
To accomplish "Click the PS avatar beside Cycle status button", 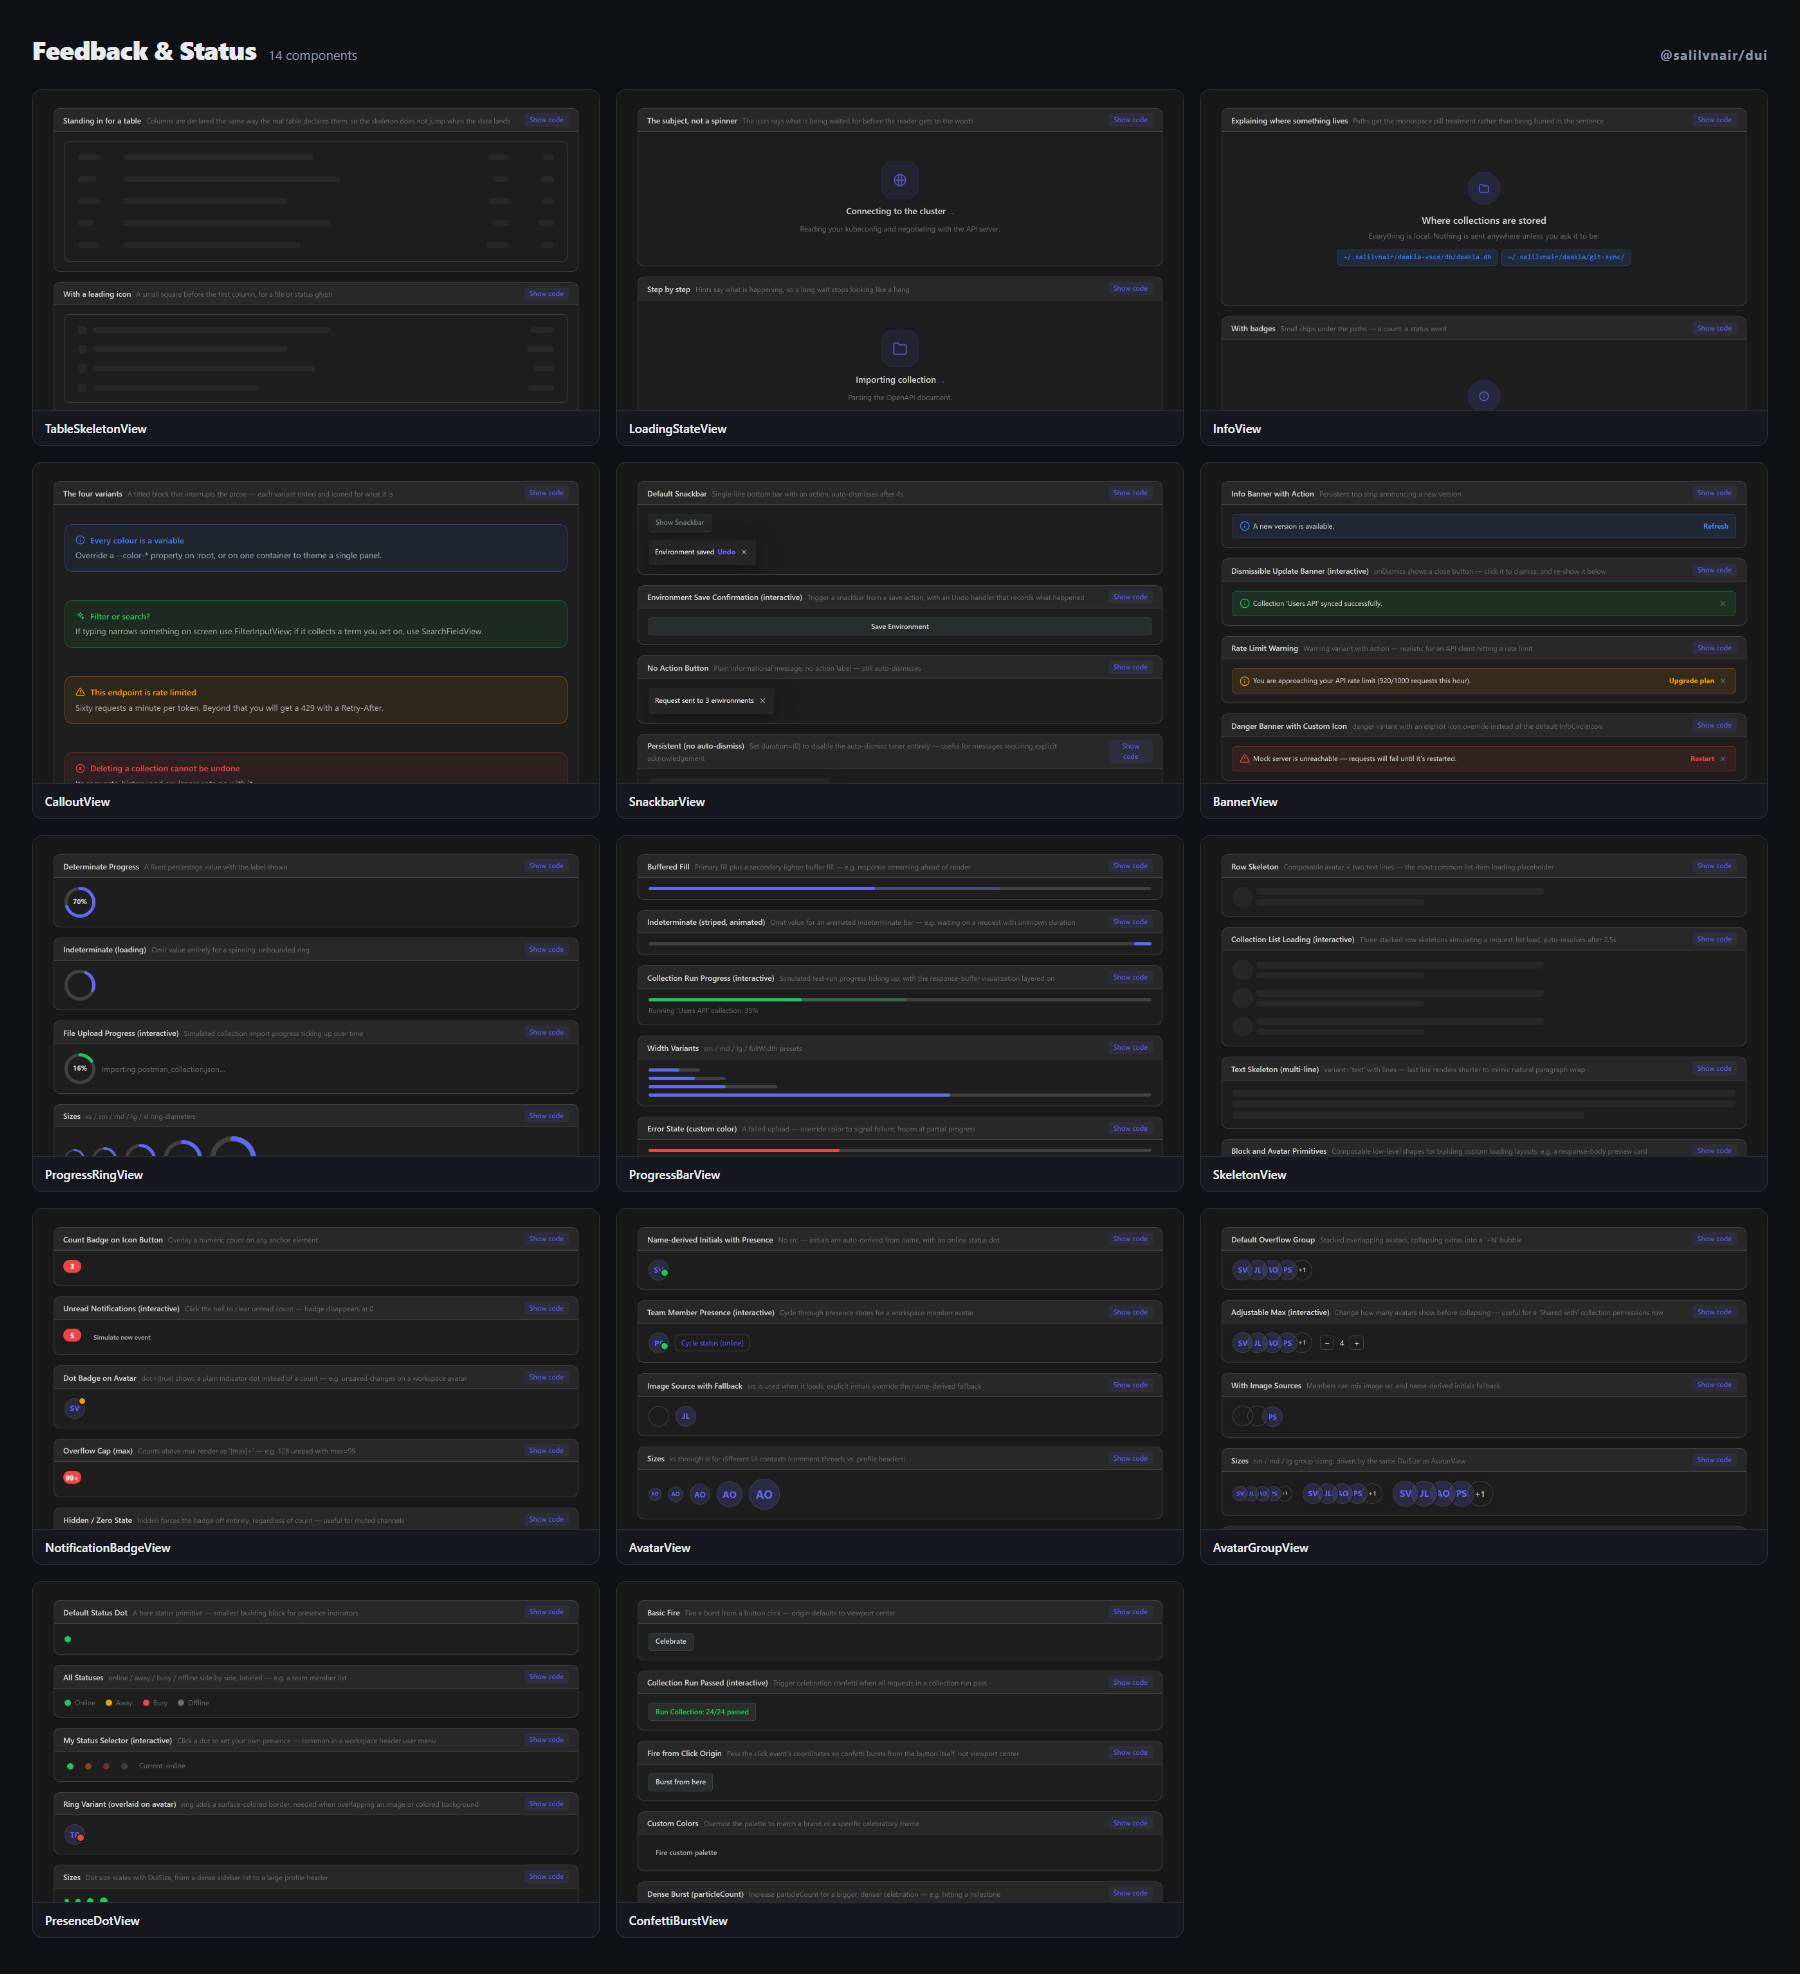I will coord(659,1343).
